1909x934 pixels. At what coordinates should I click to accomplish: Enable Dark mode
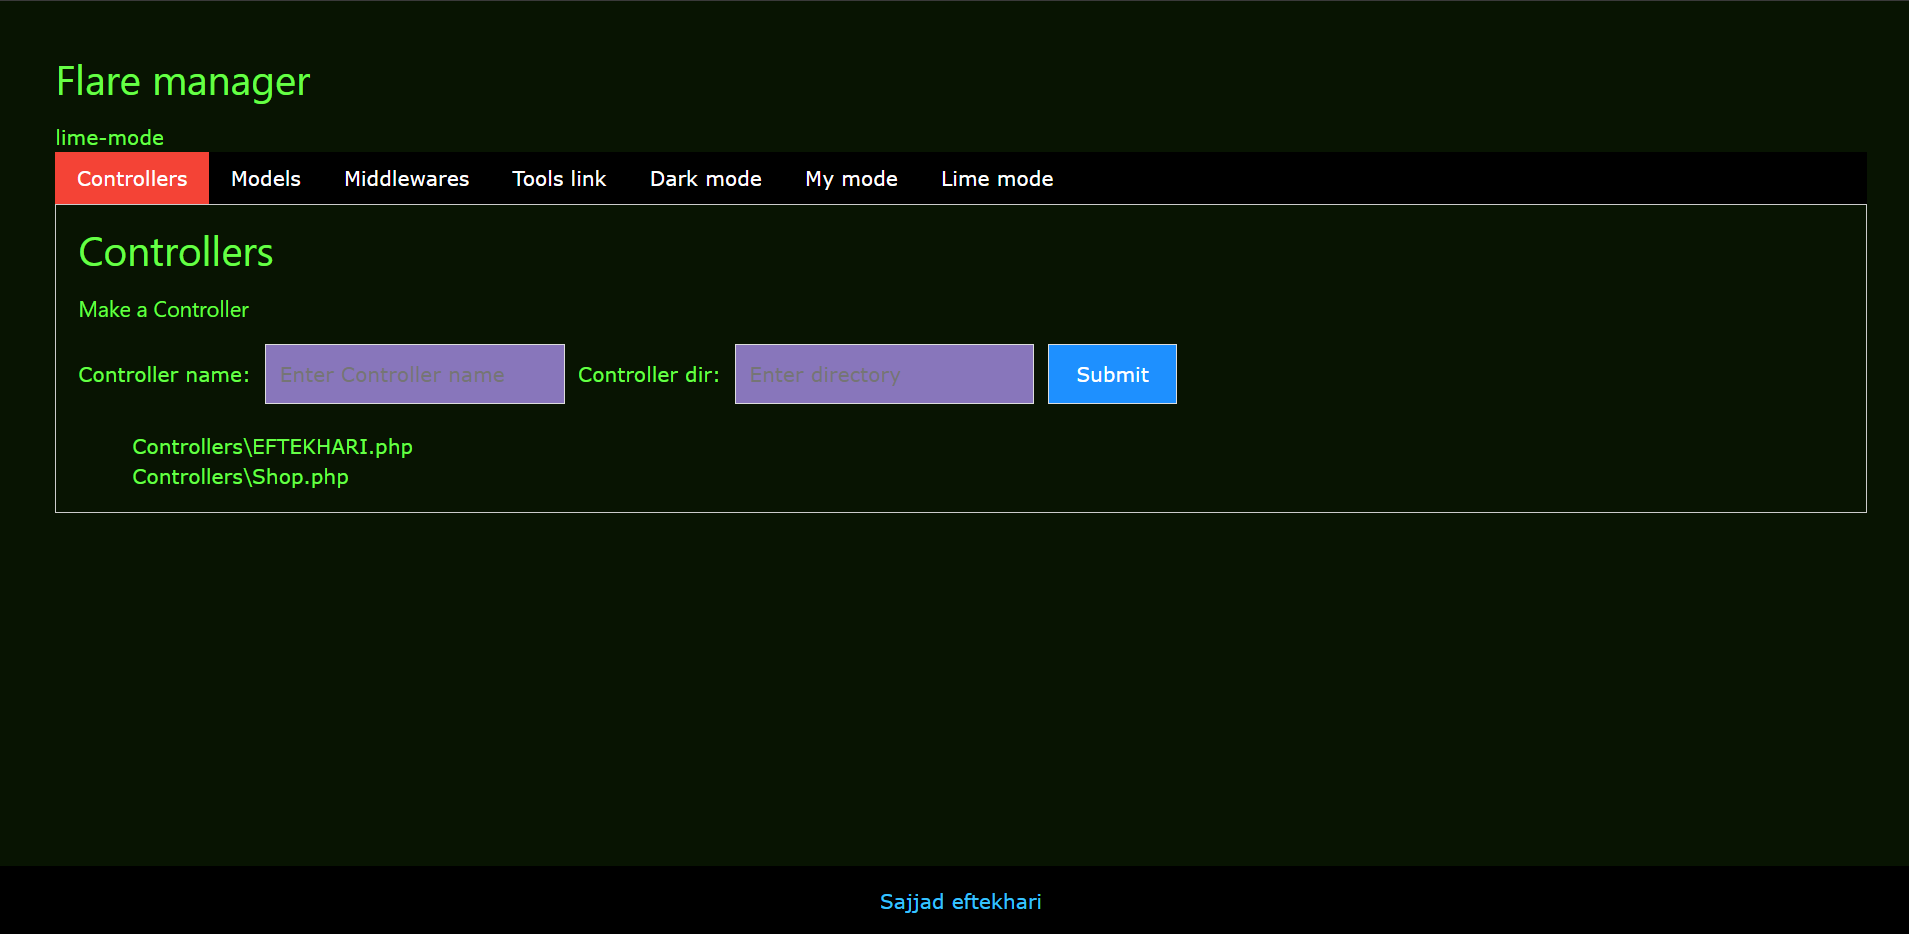point(705,178)
